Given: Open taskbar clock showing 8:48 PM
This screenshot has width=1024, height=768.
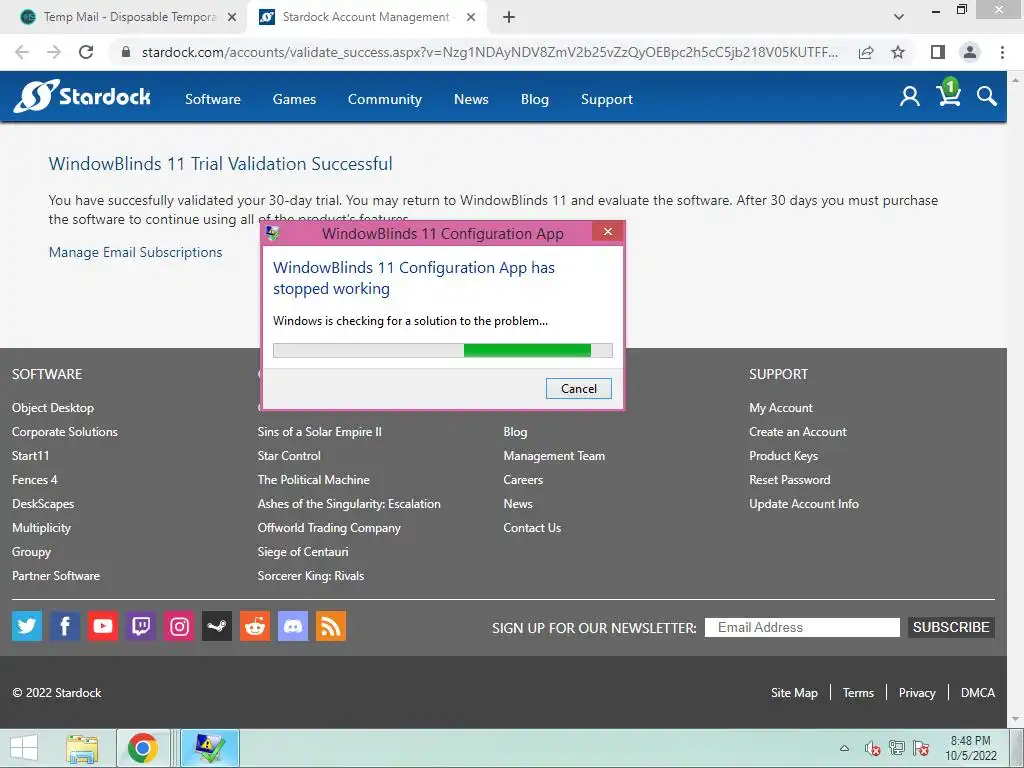Looking at the screenshot, I should (970, 748).
